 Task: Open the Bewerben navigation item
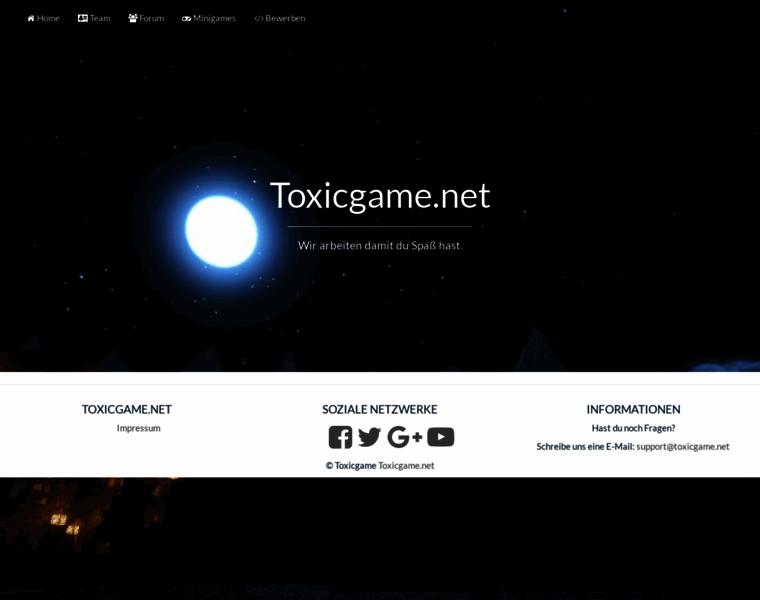[x=280, y=18]
